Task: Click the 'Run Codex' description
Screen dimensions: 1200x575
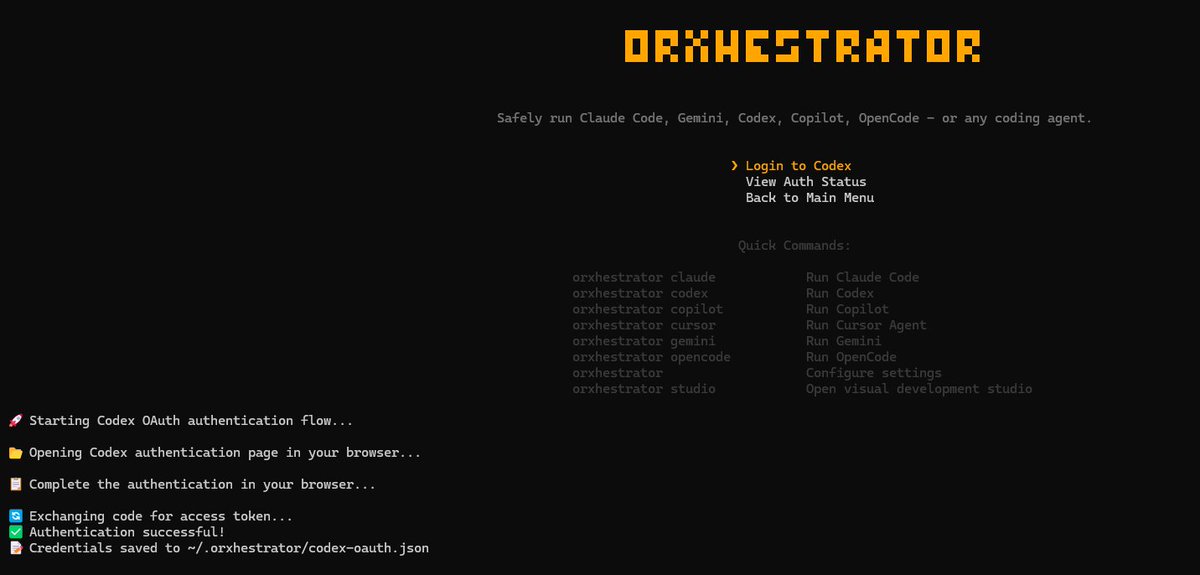Action: coord(840,294)
